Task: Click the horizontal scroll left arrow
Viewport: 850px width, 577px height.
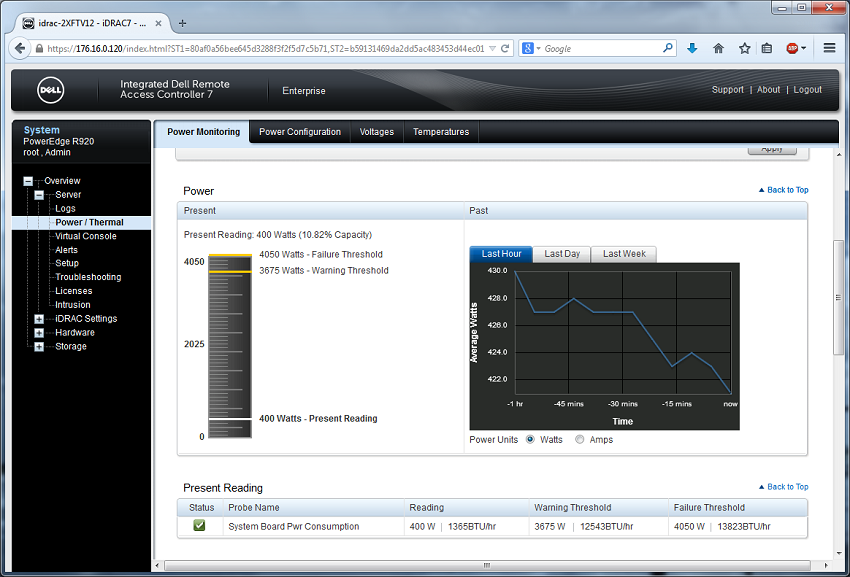Action: 158,565
